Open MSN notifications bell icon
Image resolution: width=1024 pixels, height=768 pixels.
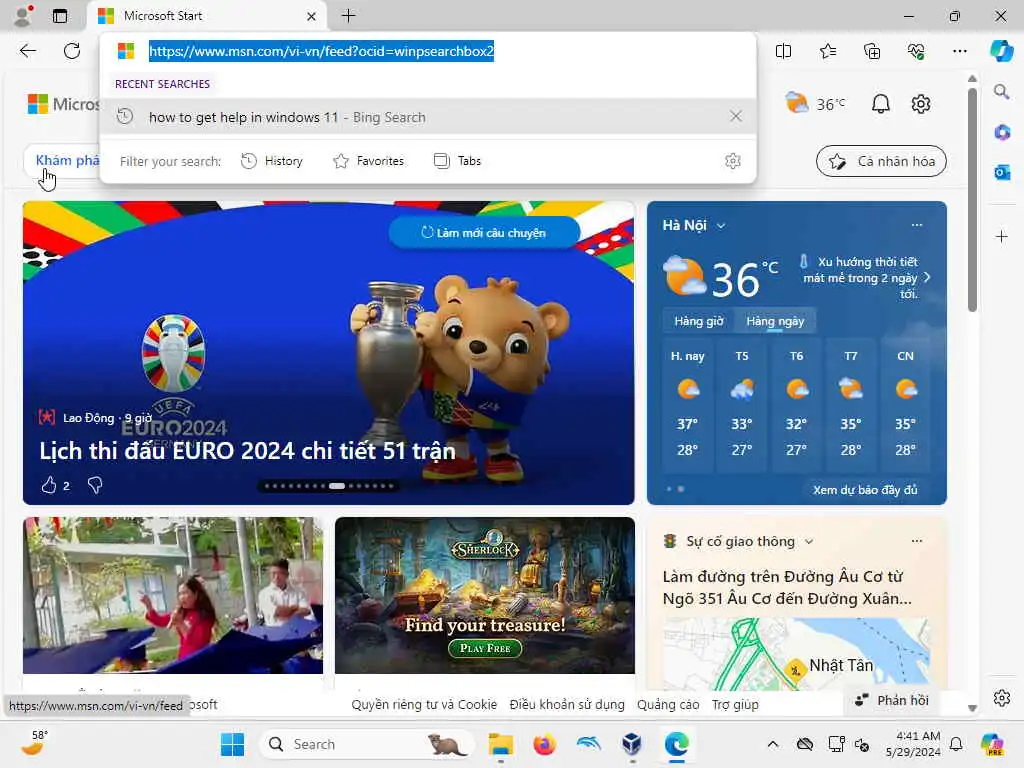pyautogui.click(x=880, y=104)
